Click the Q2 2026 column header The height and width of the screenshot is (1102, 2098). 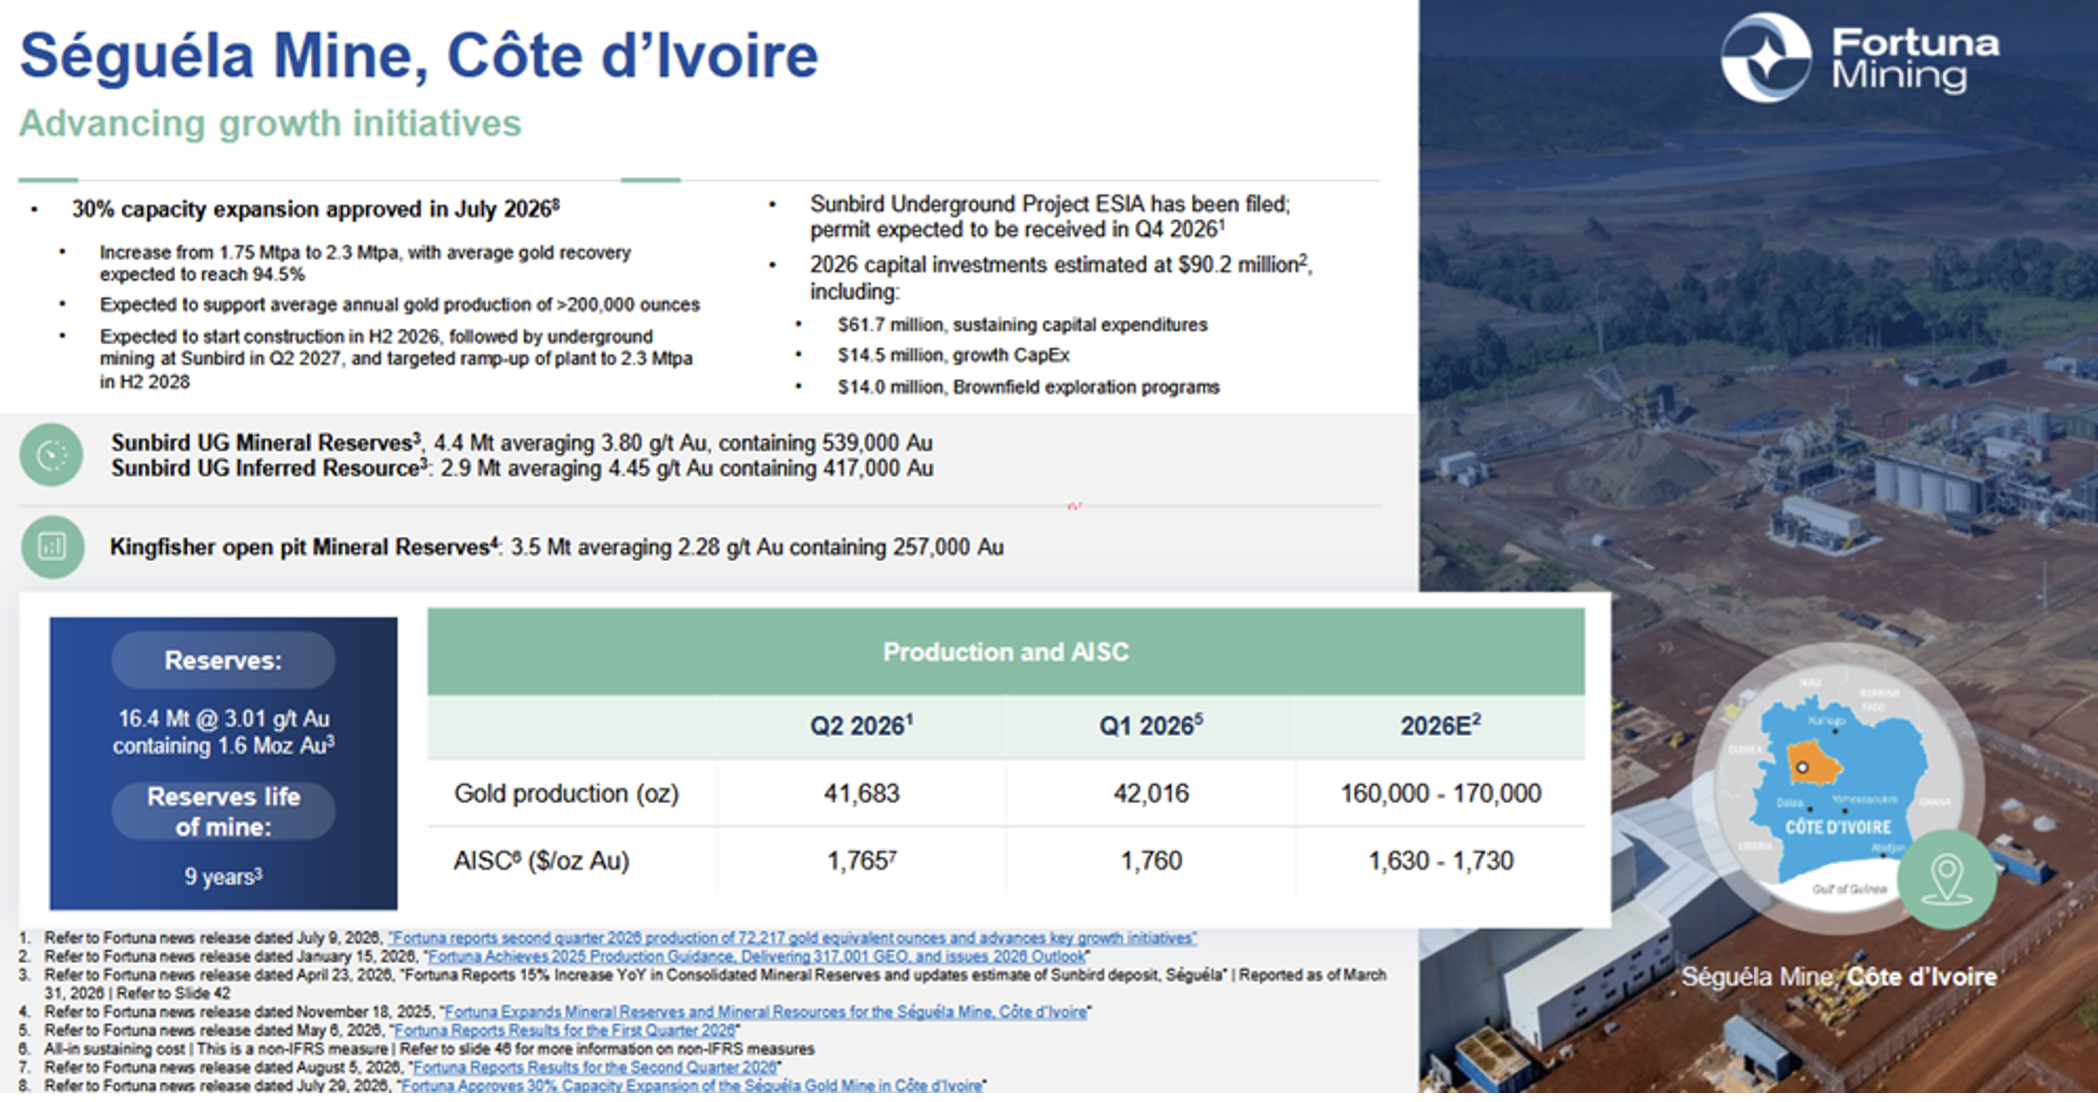point(861,726)
